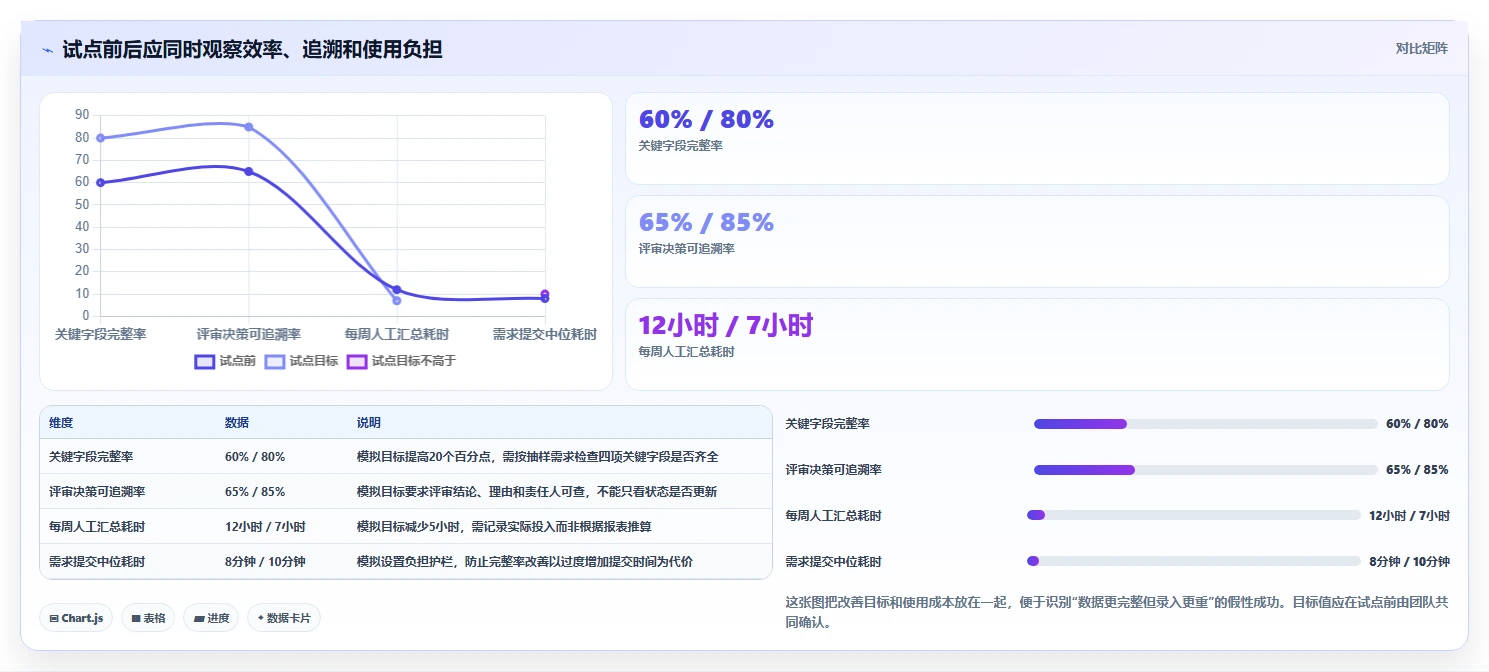Click the 每周人工汇总耗时 progress bar

tap(1194, 515)
